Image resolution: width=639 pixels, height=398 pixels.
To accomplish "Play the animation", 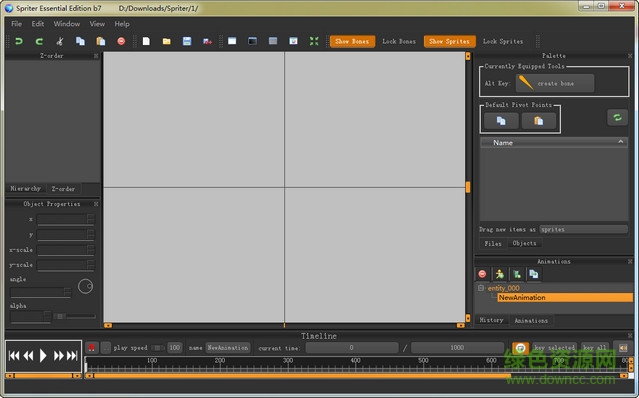I will (43, 356).
